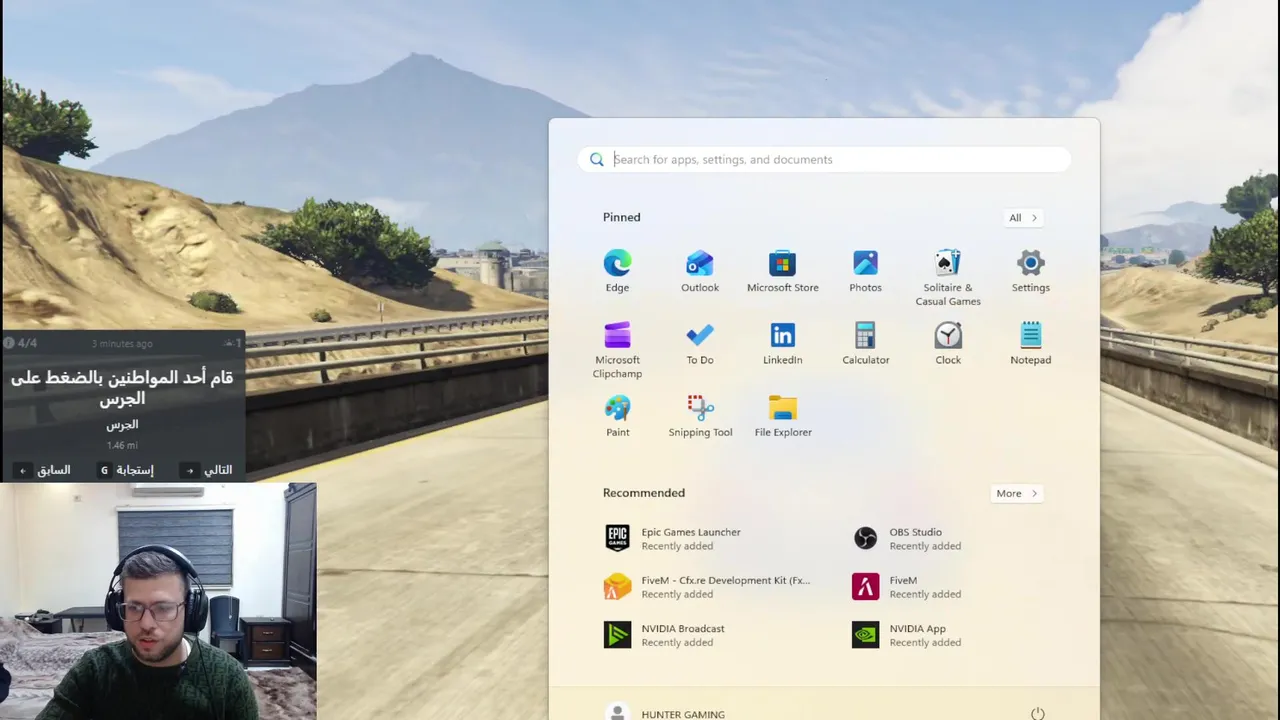Open Solitaire & Casual Games

point(948,278)
